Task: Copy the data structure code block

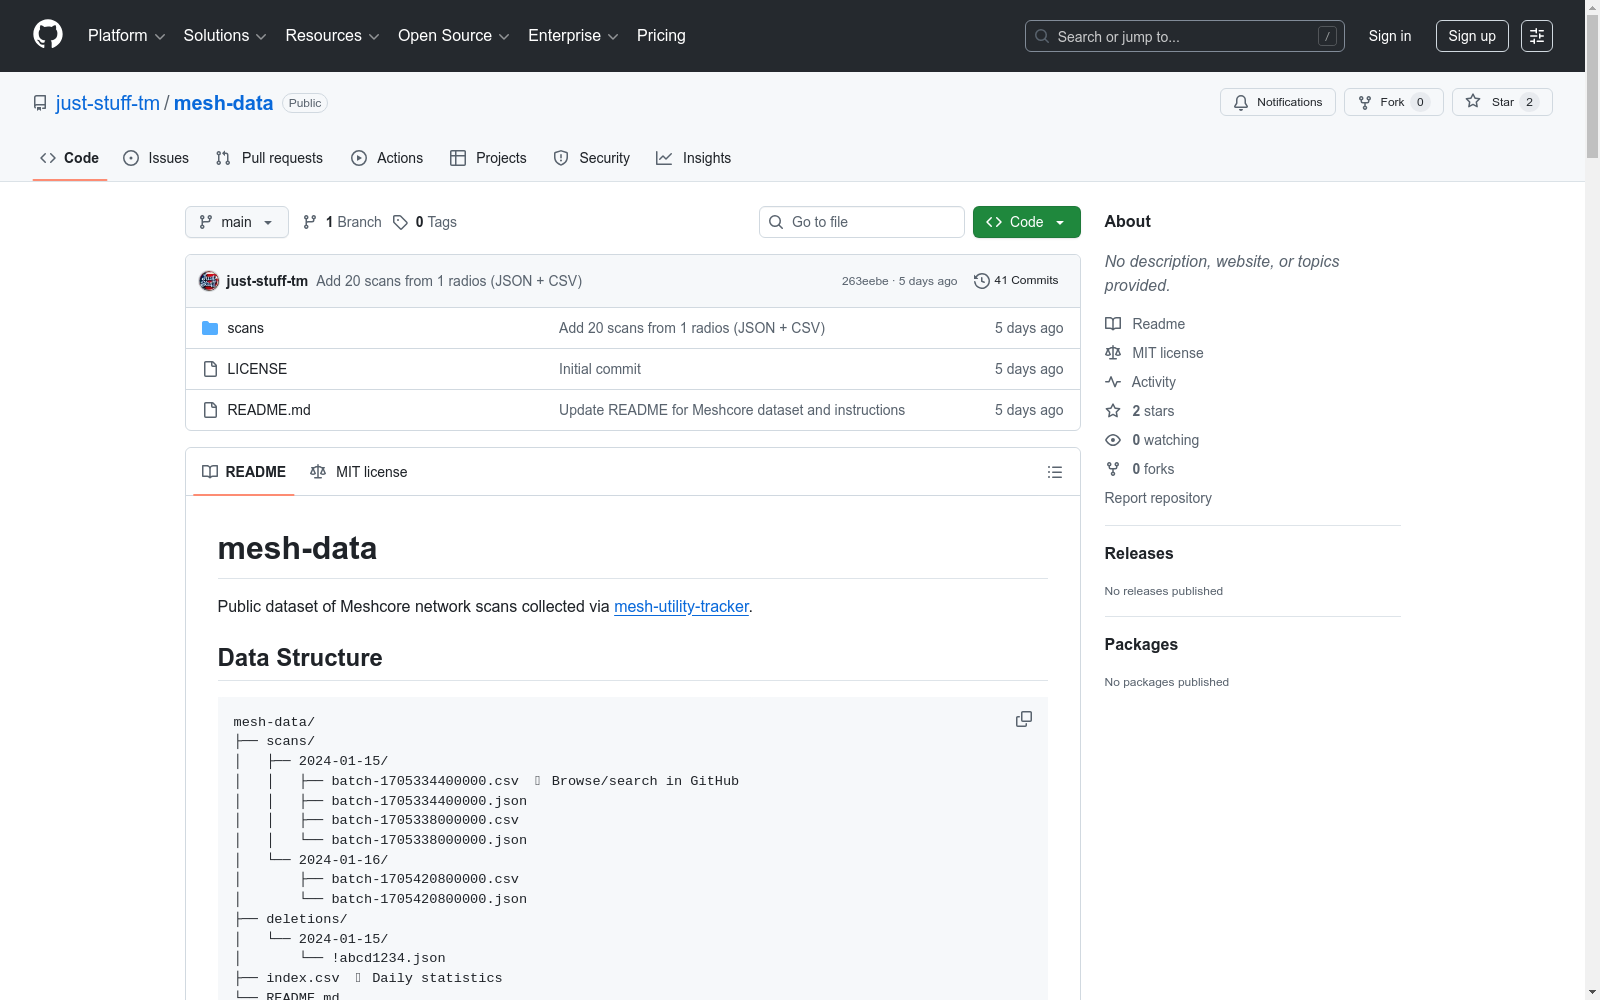Action: coord(1024,719)
